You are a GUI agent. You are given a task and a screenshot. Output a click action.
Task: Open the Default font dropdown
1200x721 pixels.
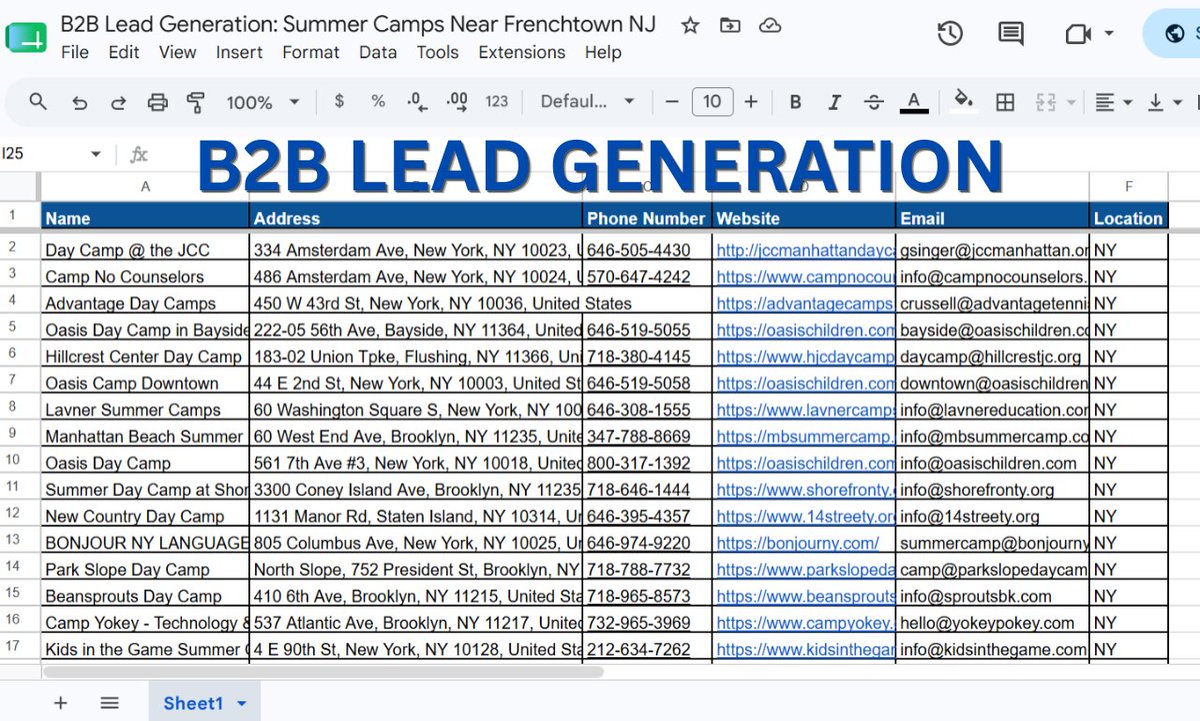click(x=588, y=101)
